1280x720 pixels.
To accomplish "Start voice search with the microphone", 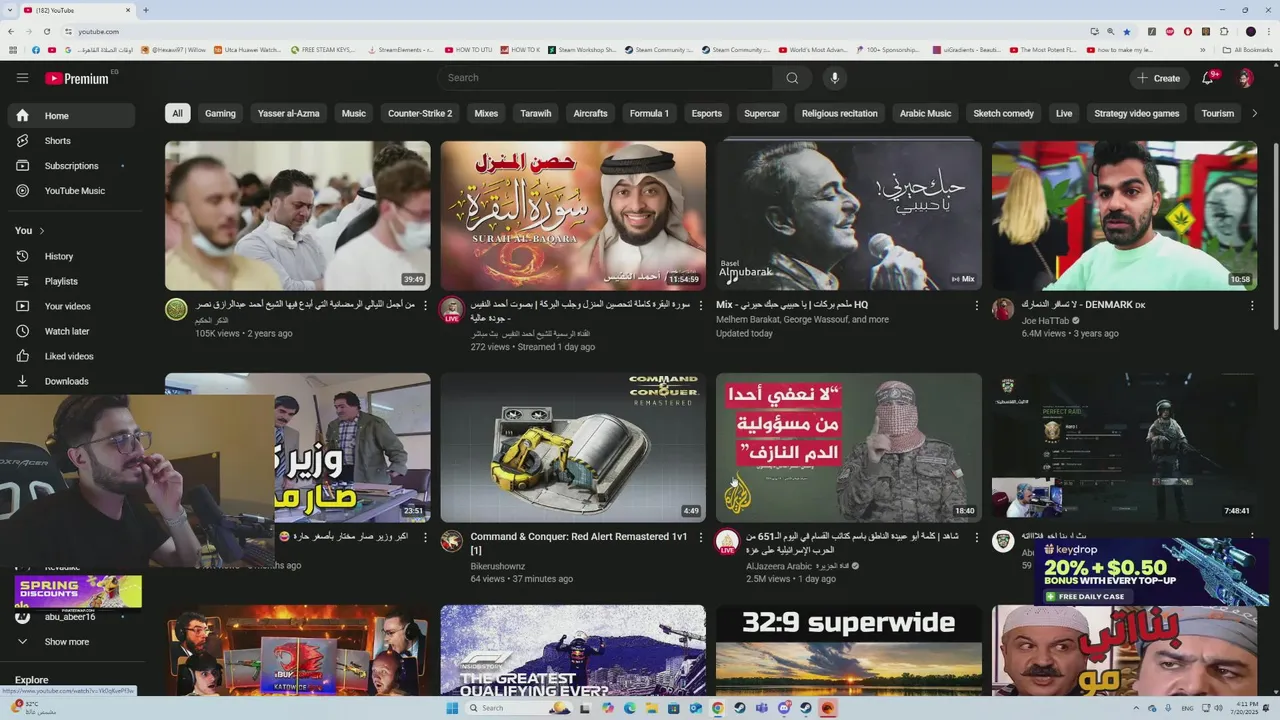I will point(835,78).
